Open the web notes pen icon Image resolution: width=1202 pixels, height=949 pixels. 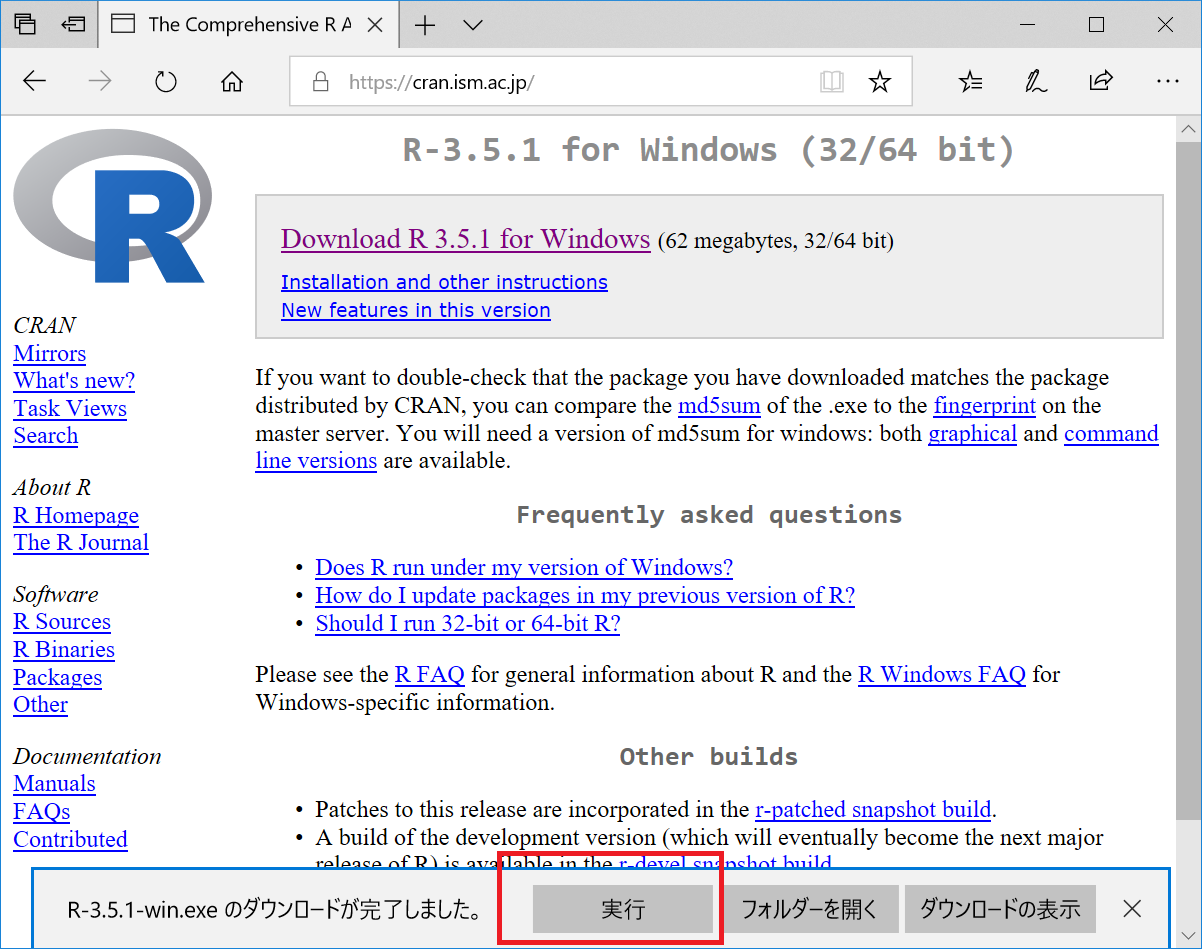(1035, 82)
